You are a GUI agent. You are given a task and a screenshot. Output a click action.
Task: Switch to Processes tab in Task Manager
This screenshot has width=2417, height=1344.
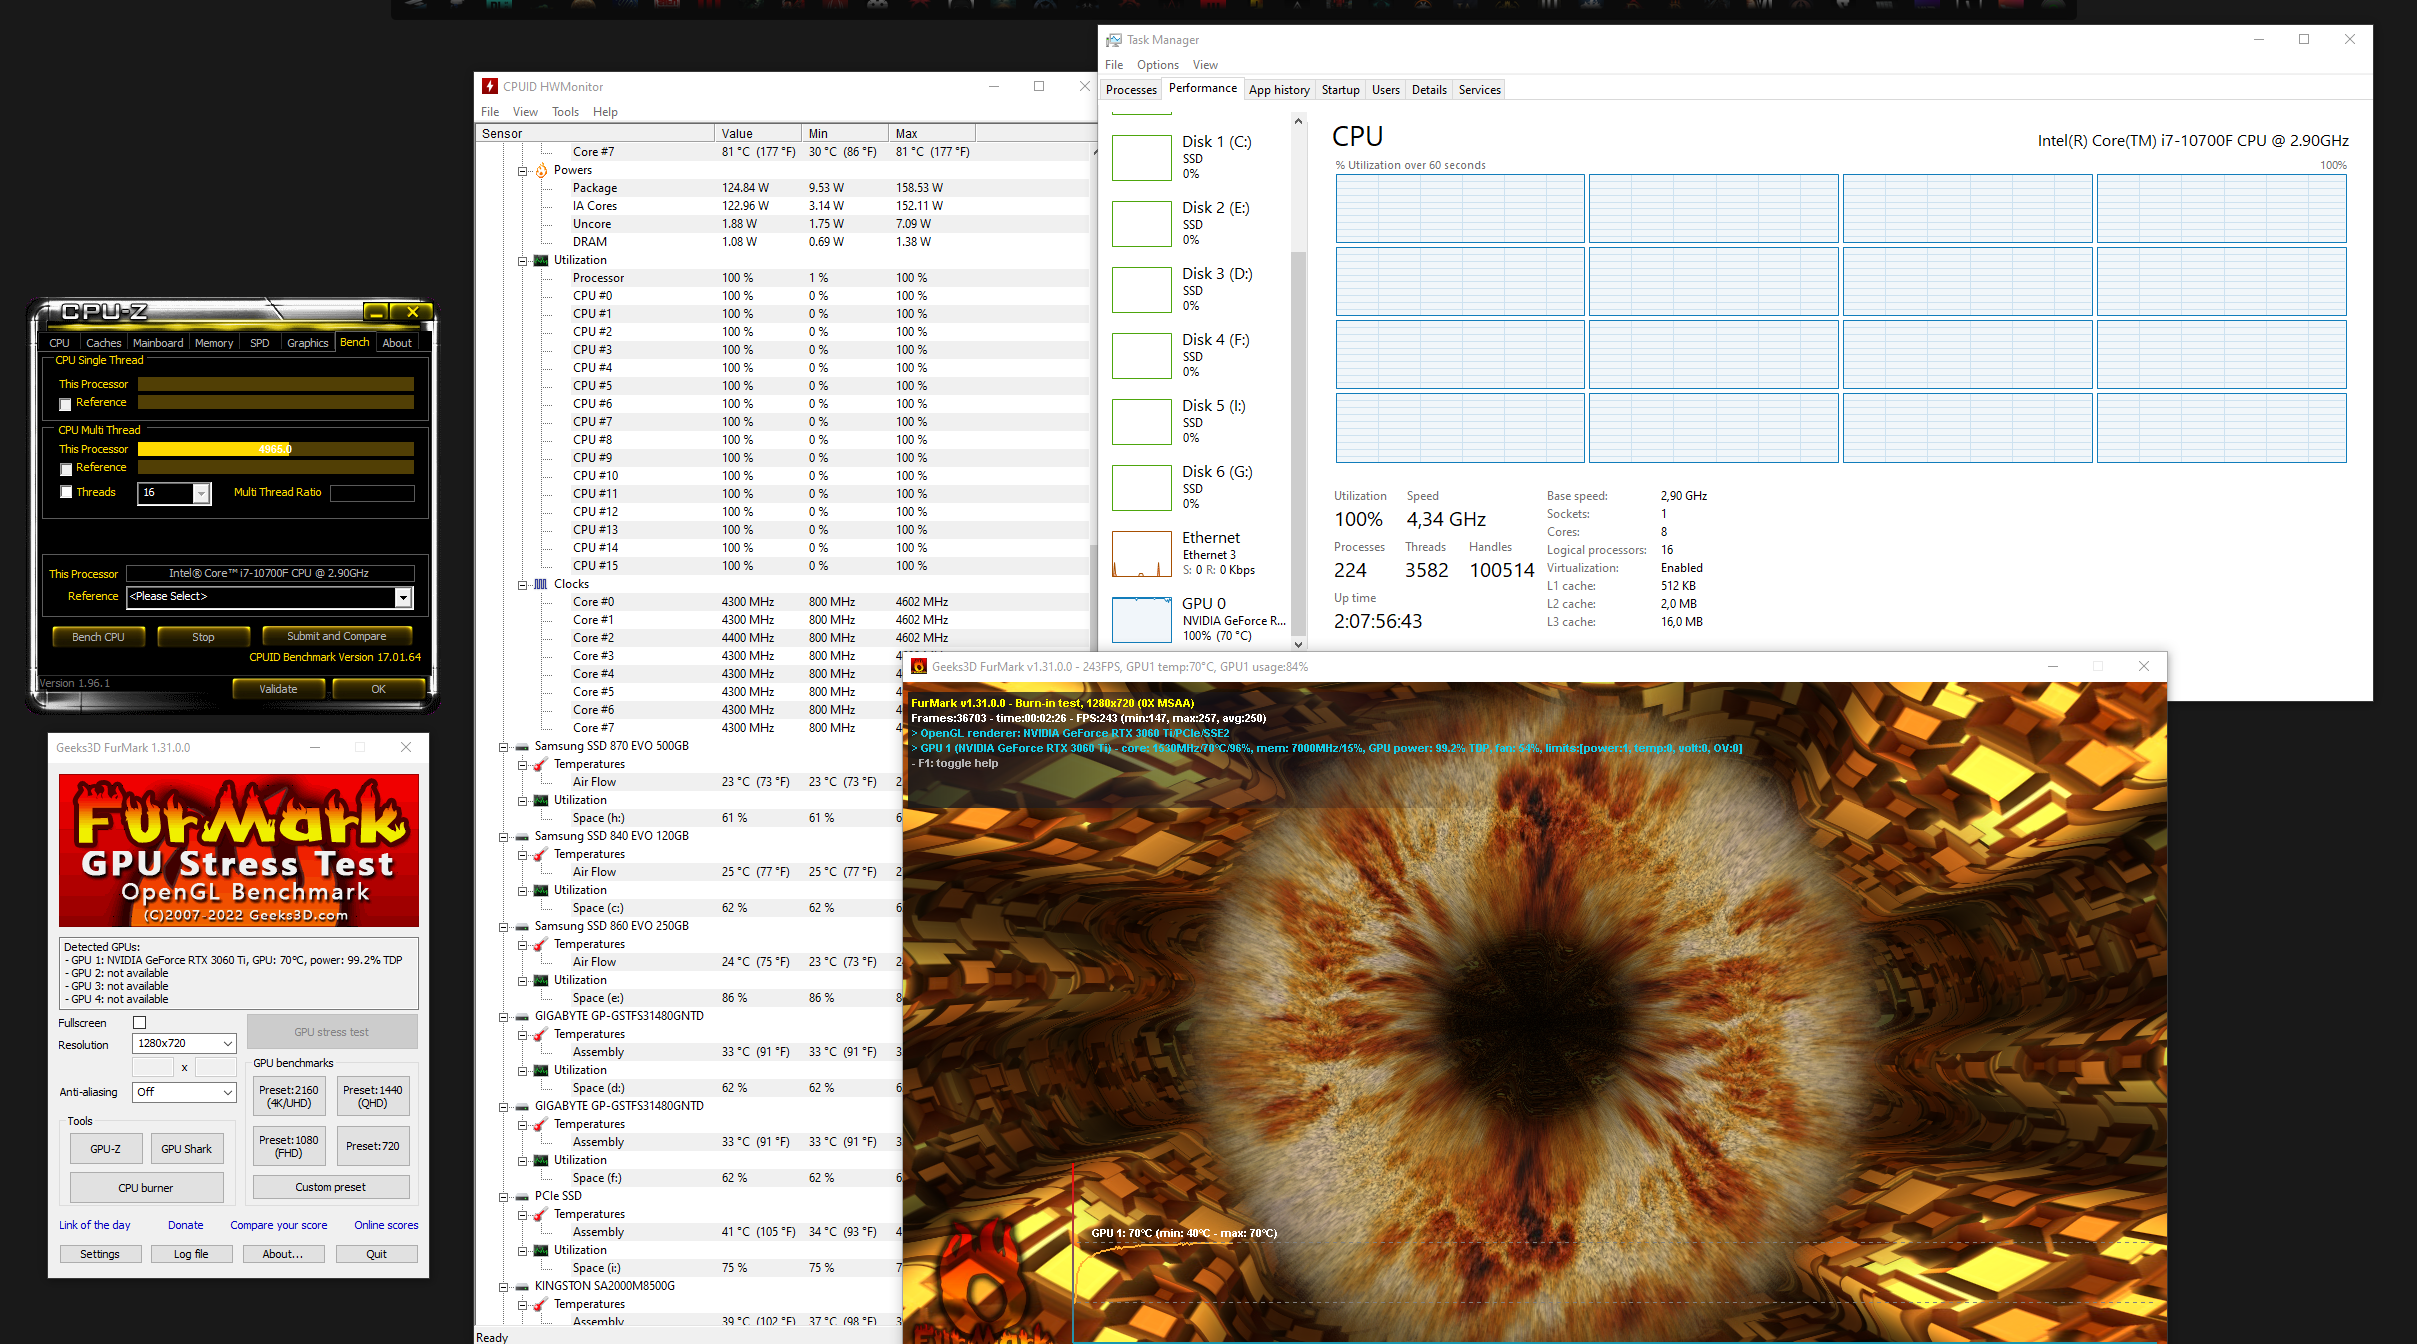1131,90
